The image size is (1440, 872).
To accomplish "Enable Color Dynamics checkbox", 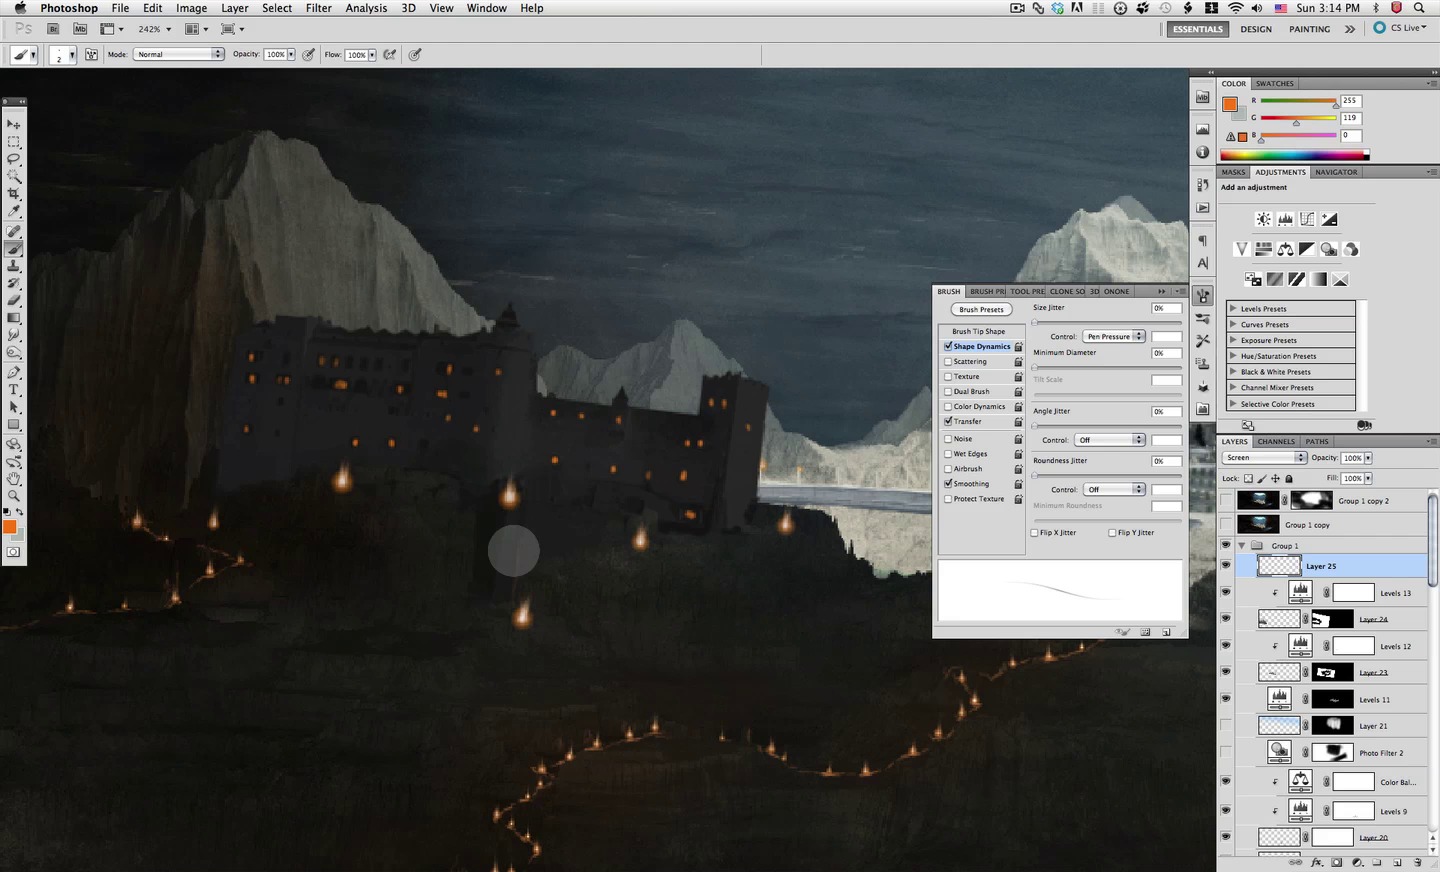I will [948, 406].
